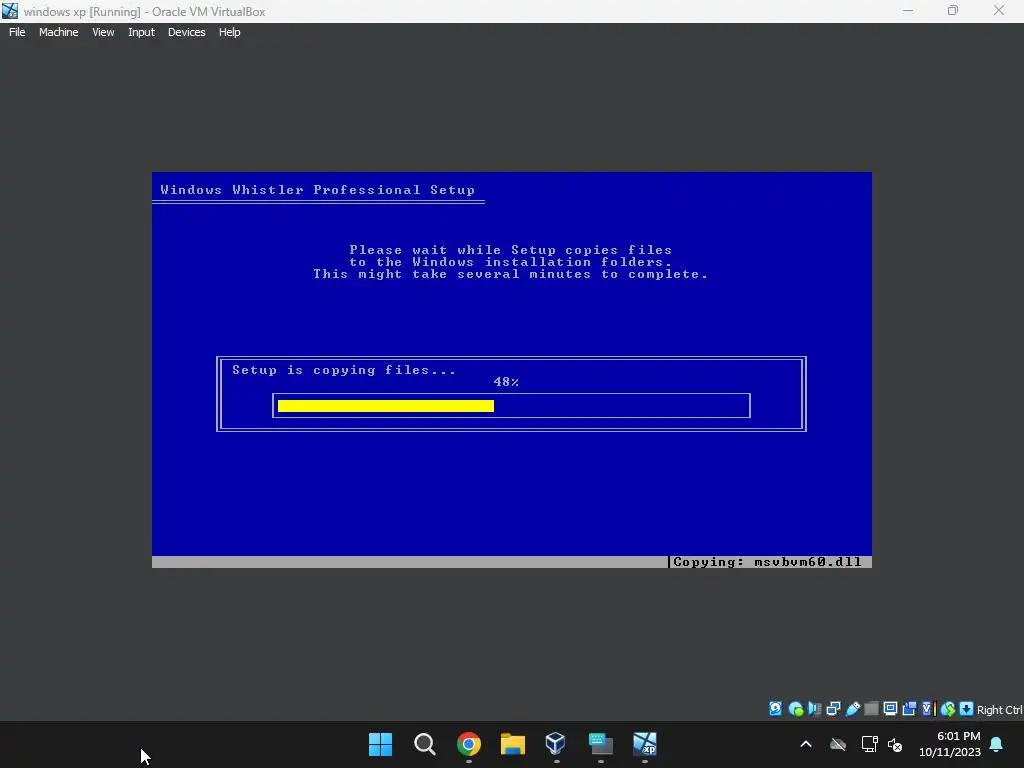Open VirtualBox Manager from taskbar

(556, 743)
